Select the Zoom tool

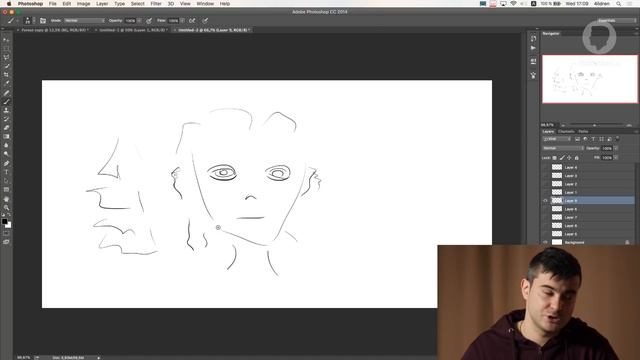pos(6,207)
